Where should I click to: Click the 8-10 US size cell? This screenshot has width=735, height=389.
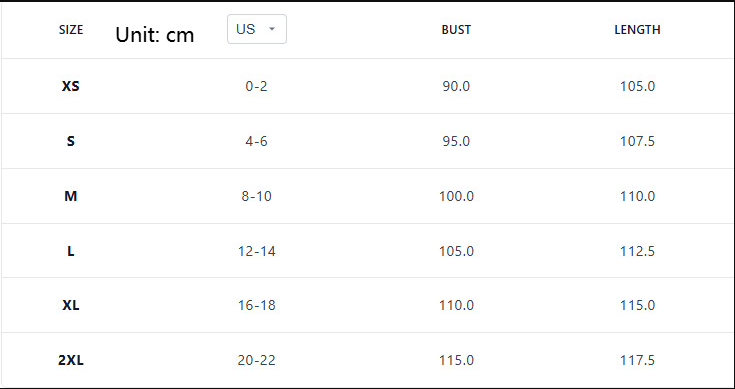pyautogui.click(x=256, y=196)
